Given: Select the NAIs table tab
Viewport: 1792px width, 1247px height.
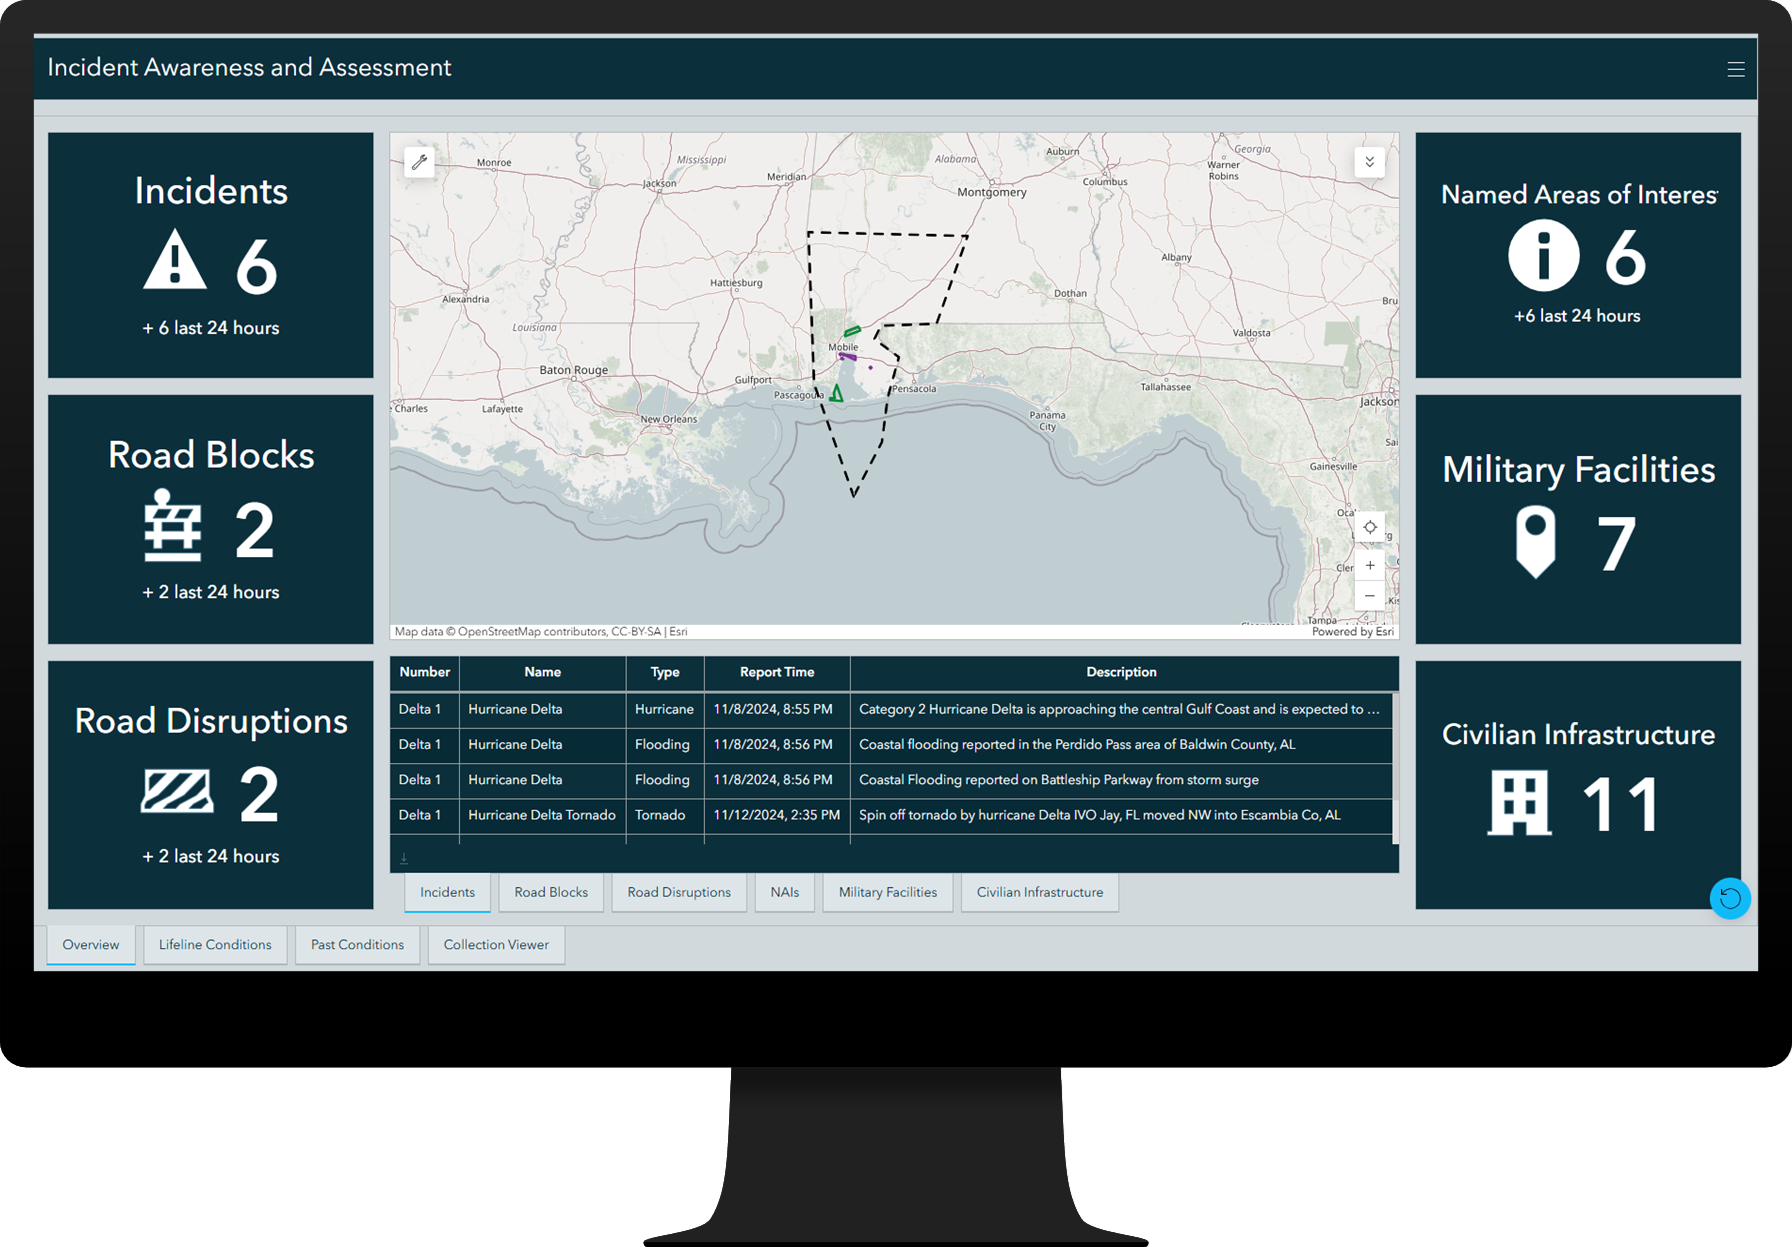Looking at the screenshot, I should [x=784, y=892].
